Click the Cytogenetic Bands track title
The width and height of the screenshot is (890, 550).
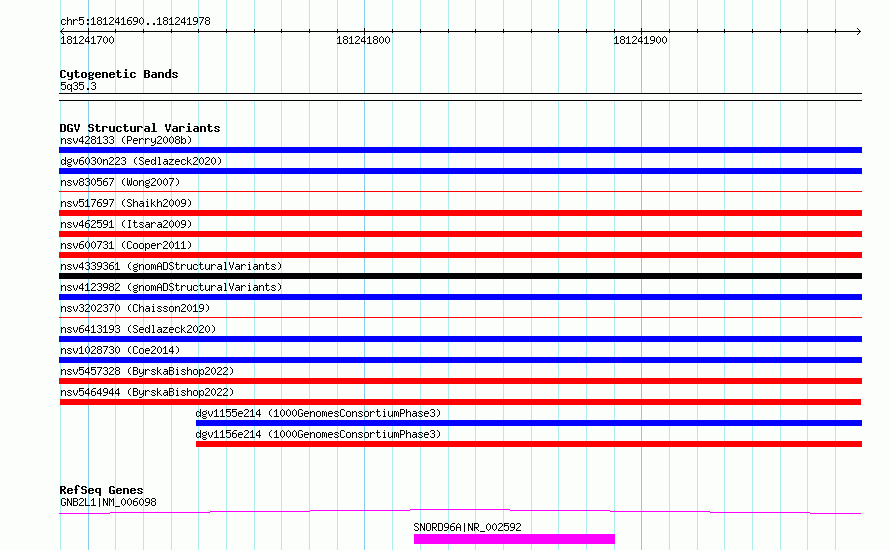click(119, 74)
